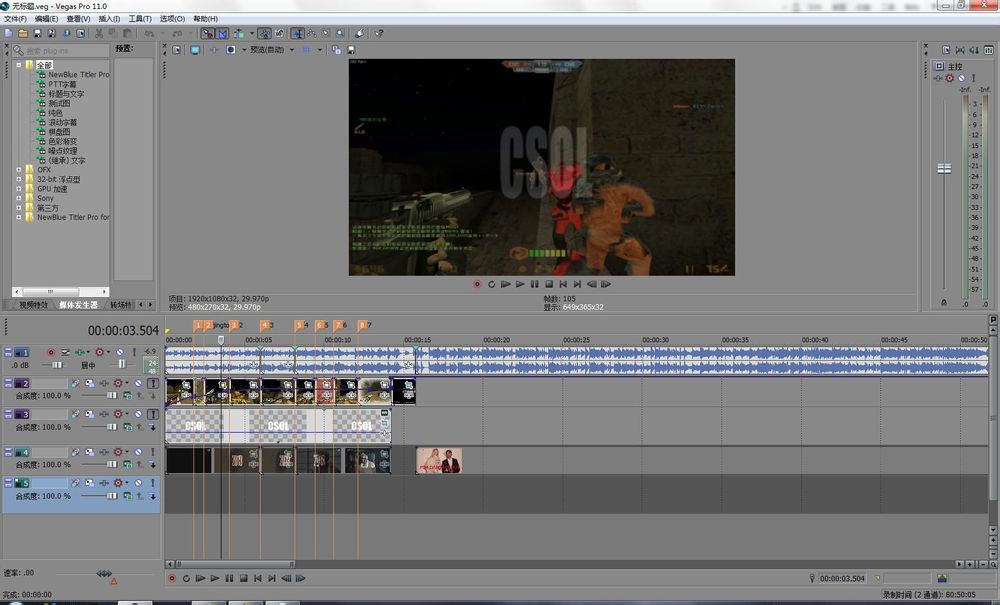Expand the GPU 加速 folder
The width and height of the screenshot is (1000, 605).
(x=18, y=189)
